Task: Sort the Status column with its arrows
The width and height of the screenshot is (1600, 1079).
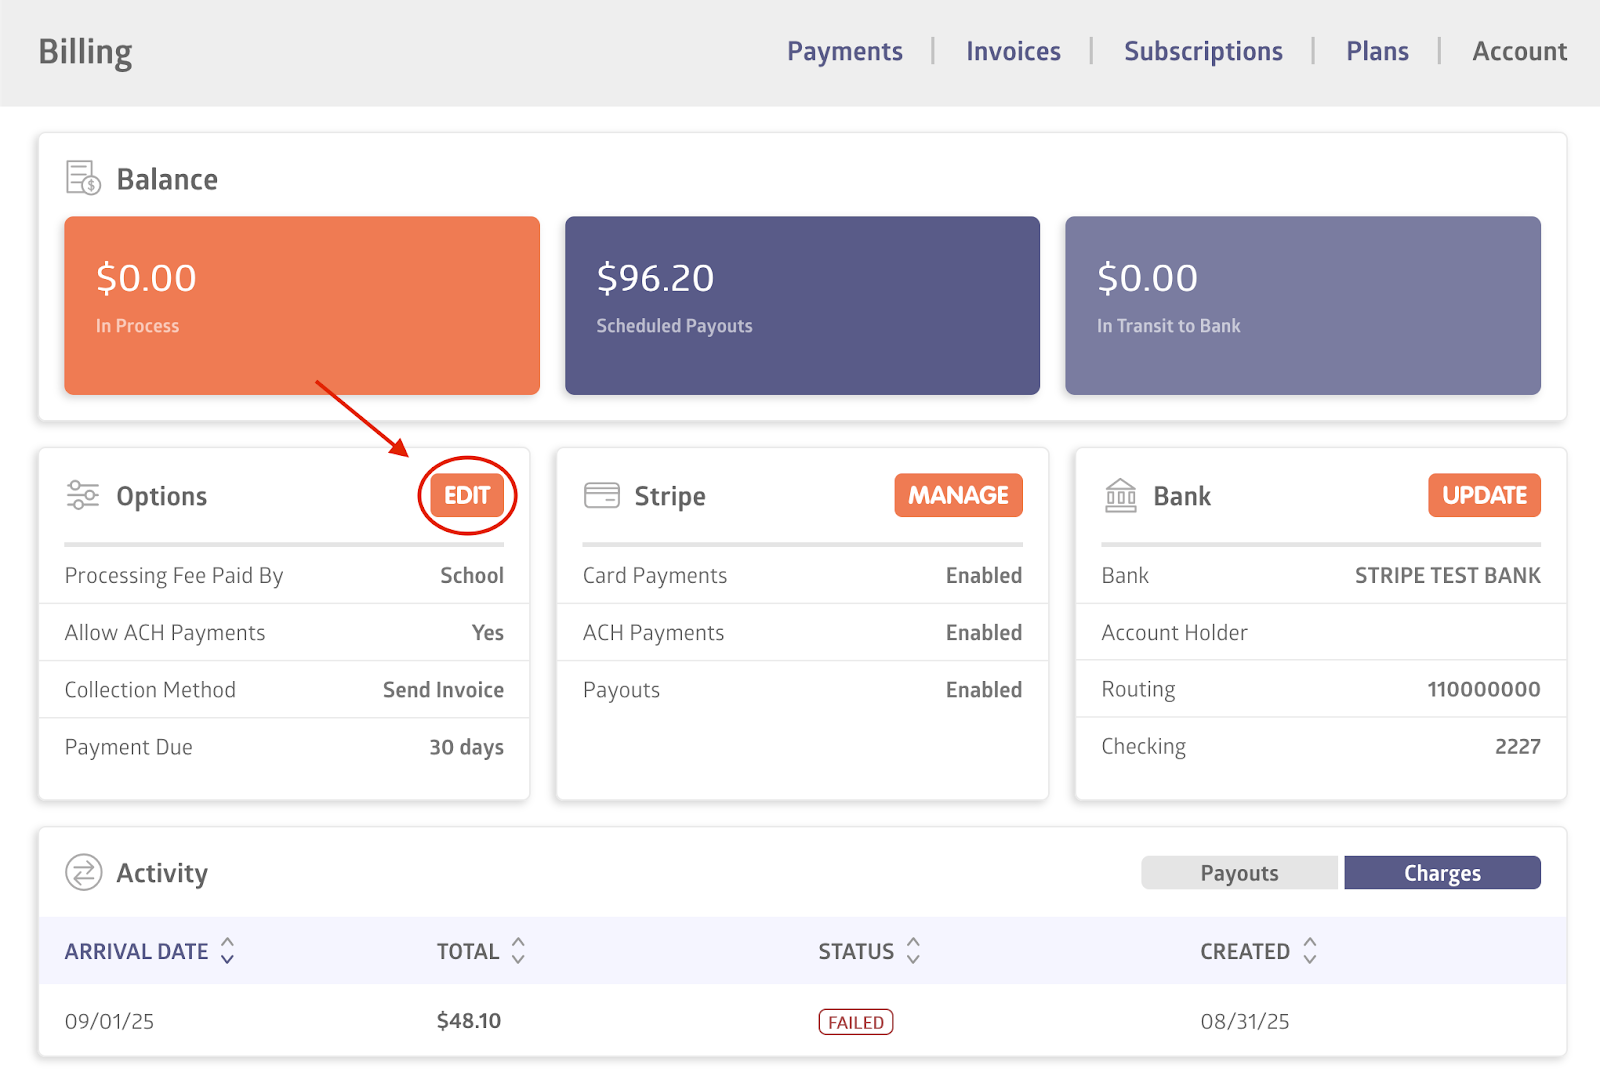Action: pos(913,950)
